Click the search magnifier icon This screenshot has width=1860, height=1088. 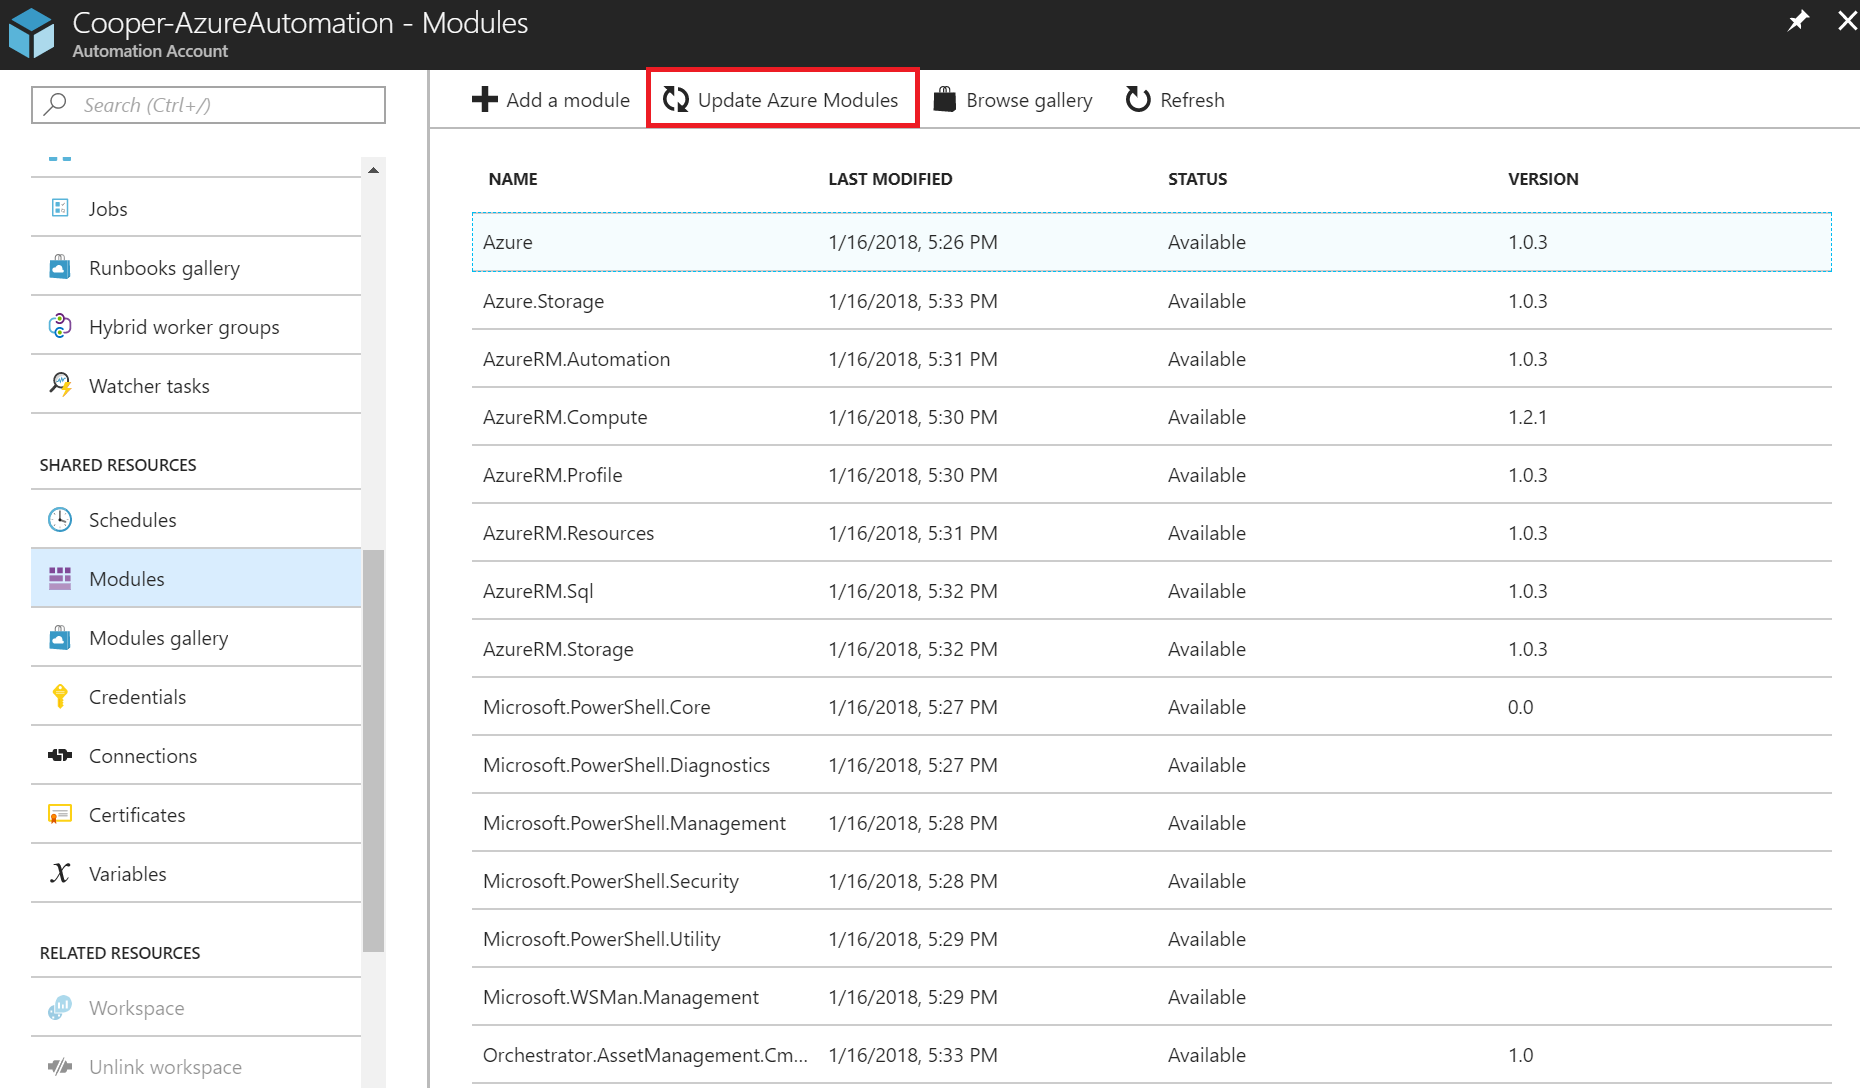pyautogui.click(x=56, y=104)
